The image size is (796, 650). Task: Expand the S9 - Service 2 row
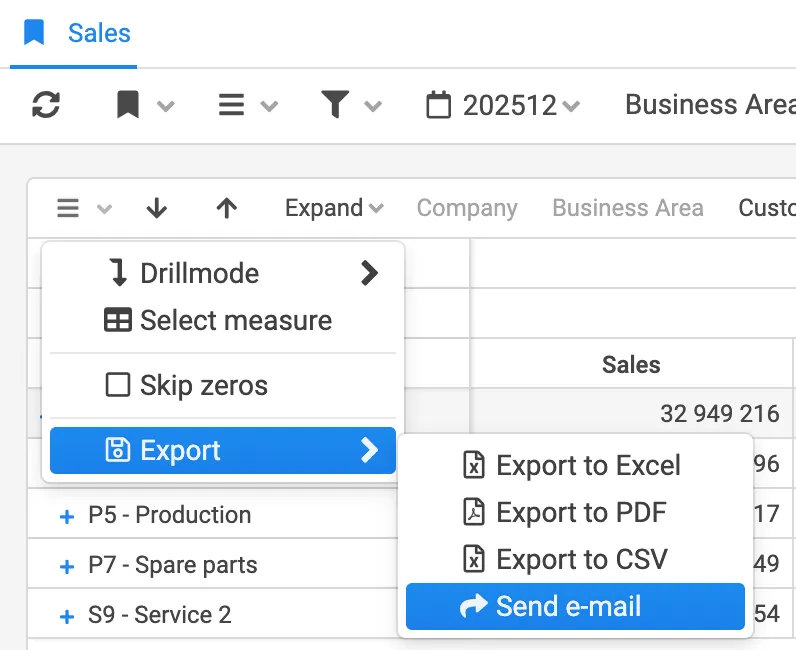tap(67, 616)
